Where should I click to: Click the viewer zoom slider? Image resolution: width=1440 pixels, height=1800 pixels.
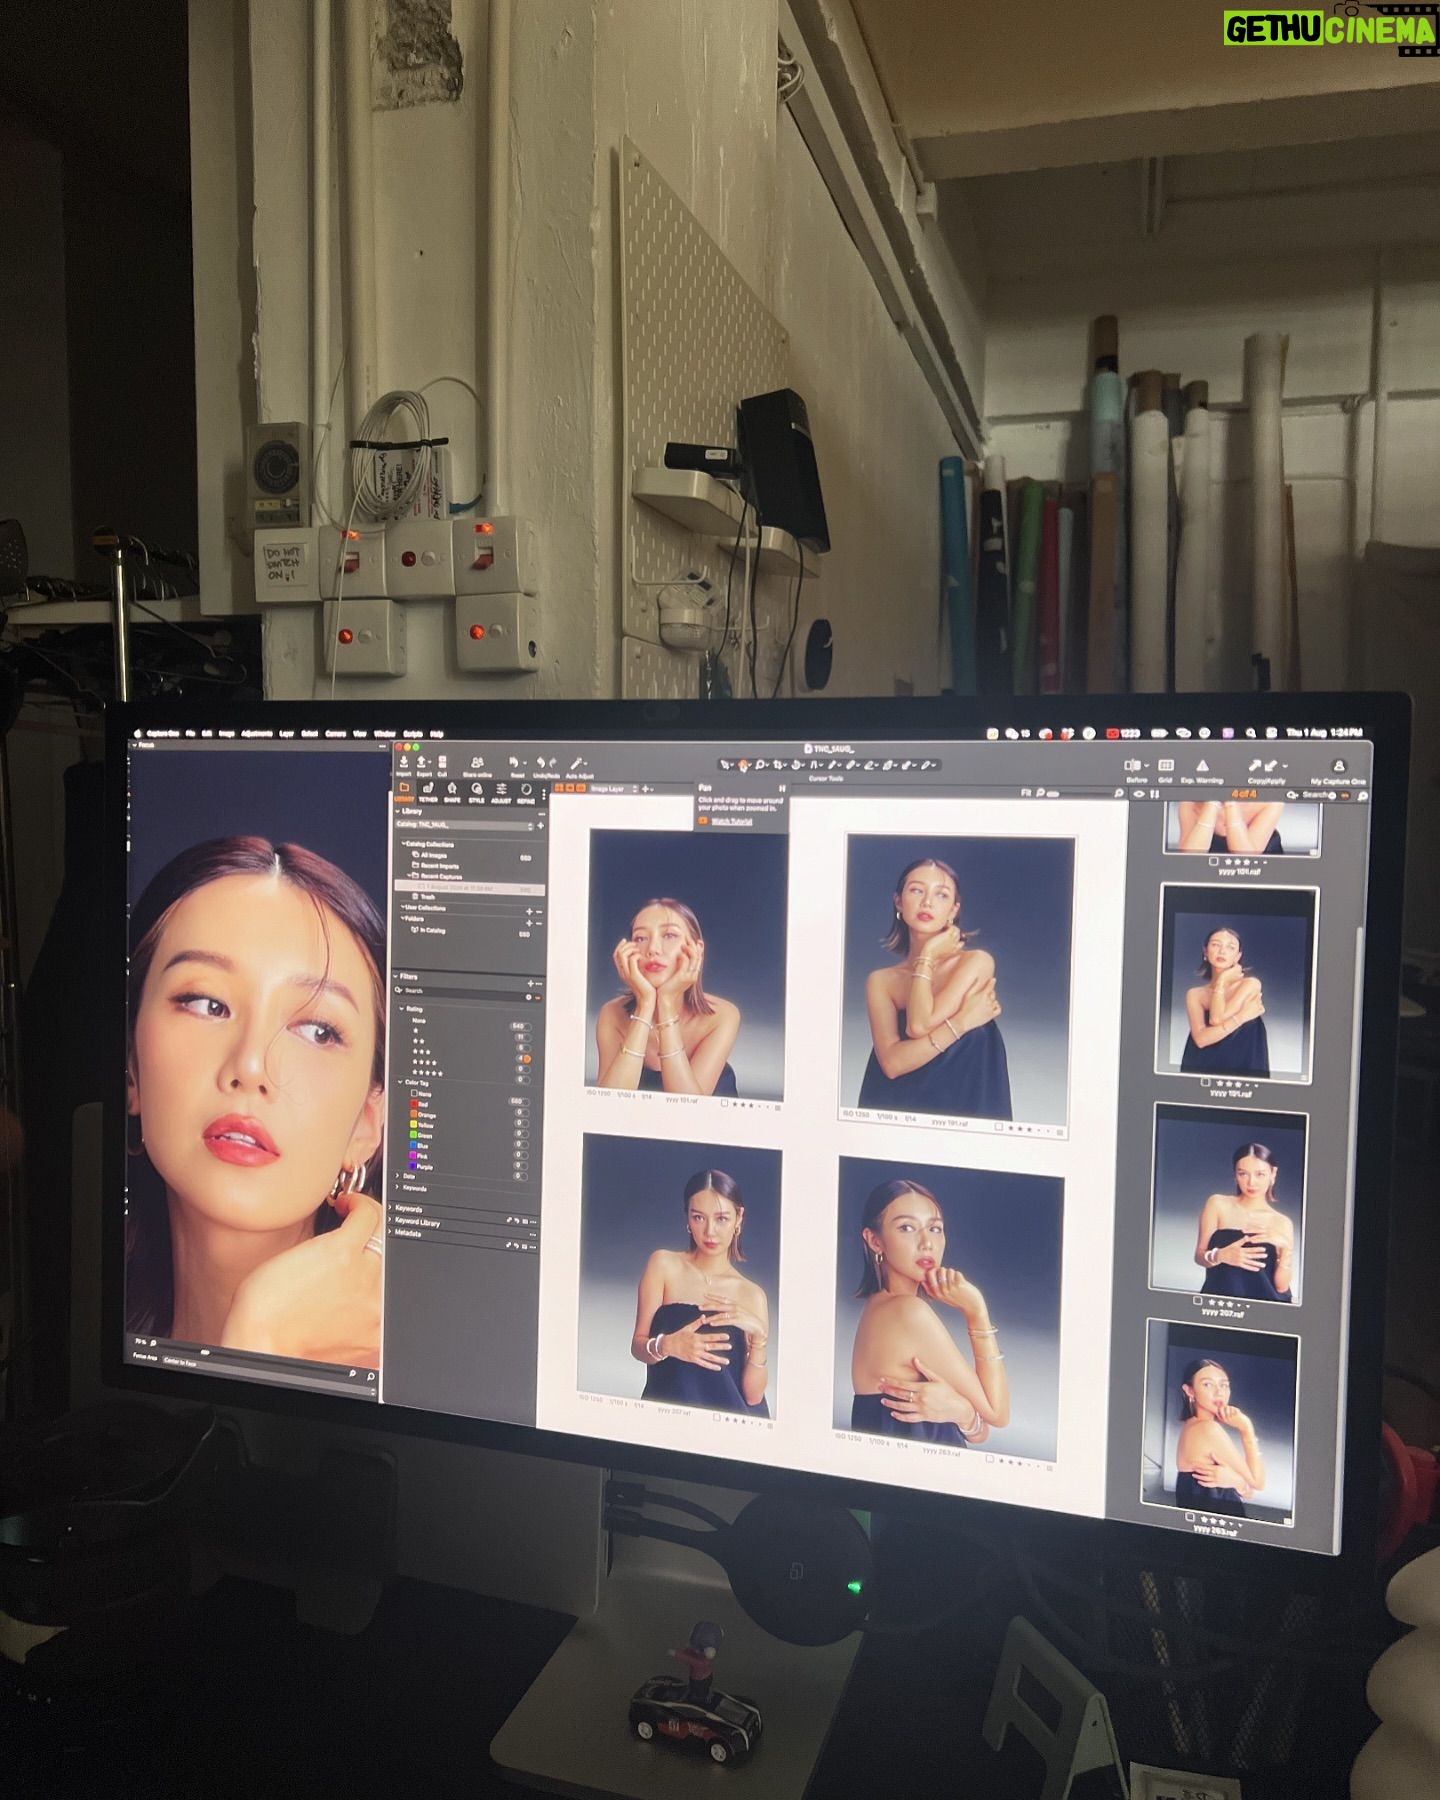tap(1078, 793)
